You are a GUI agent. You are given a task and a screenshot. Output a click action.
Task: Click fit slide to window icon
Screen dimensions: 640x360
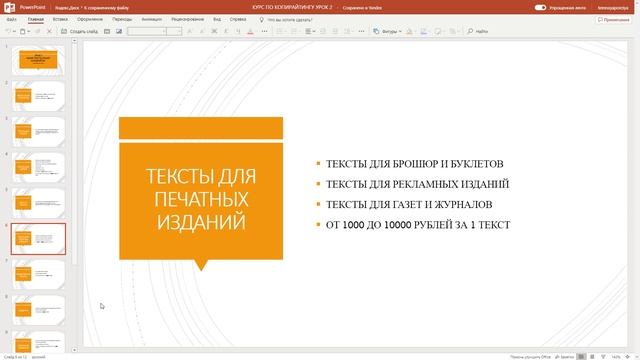pyautogui.click(x=627, y=357)
